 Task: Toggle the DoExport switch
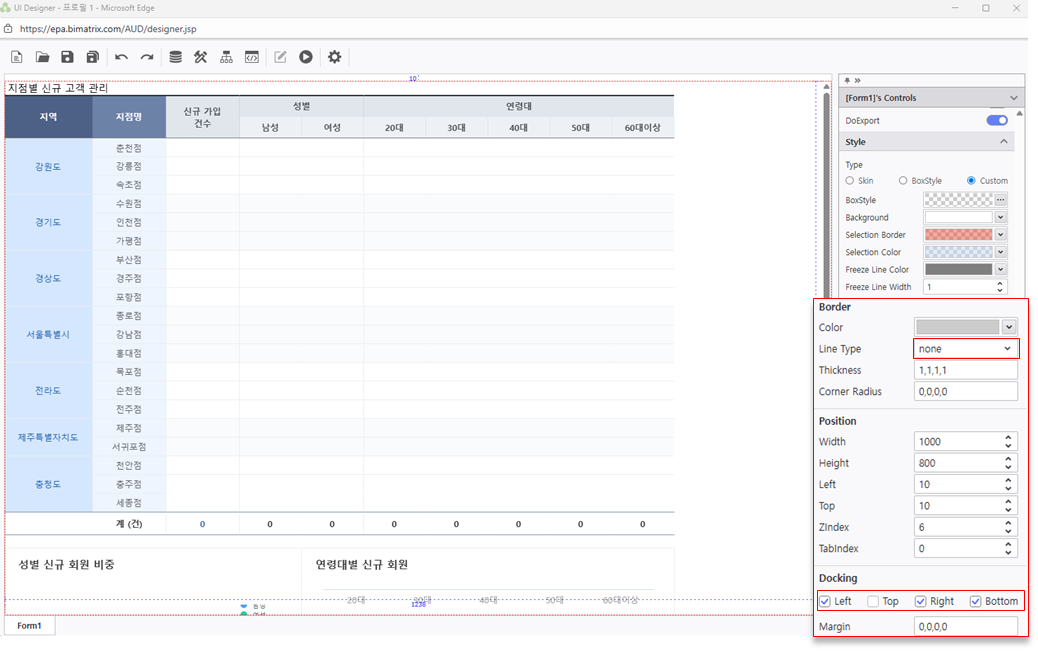click(x=996, y=120)
